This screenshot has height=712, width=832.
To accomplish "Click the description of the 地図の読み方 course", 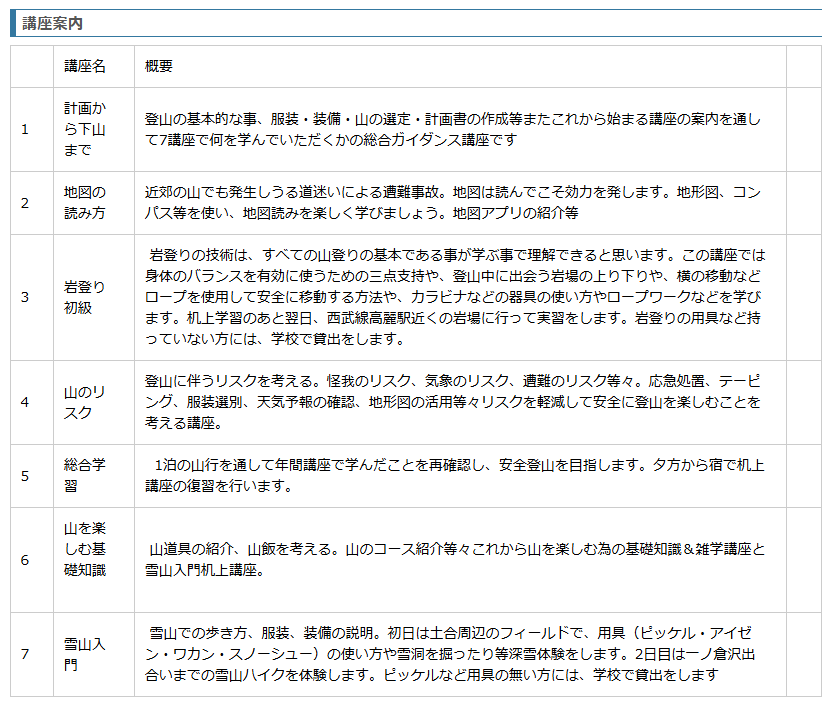I will (452, 202).
